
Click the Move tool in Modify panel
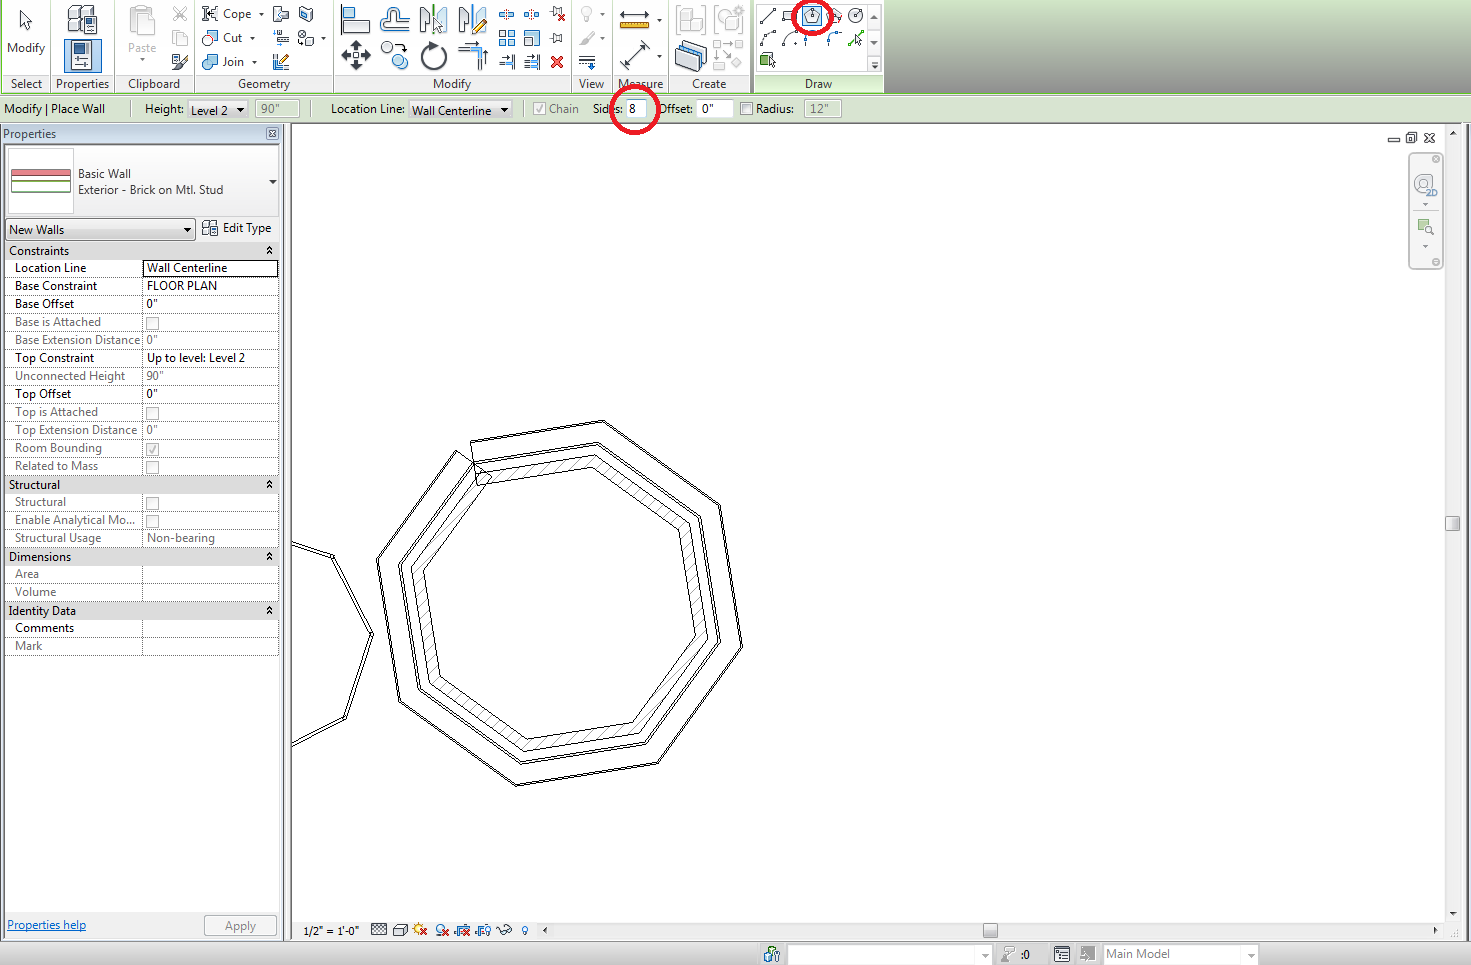tap(356, 56)
